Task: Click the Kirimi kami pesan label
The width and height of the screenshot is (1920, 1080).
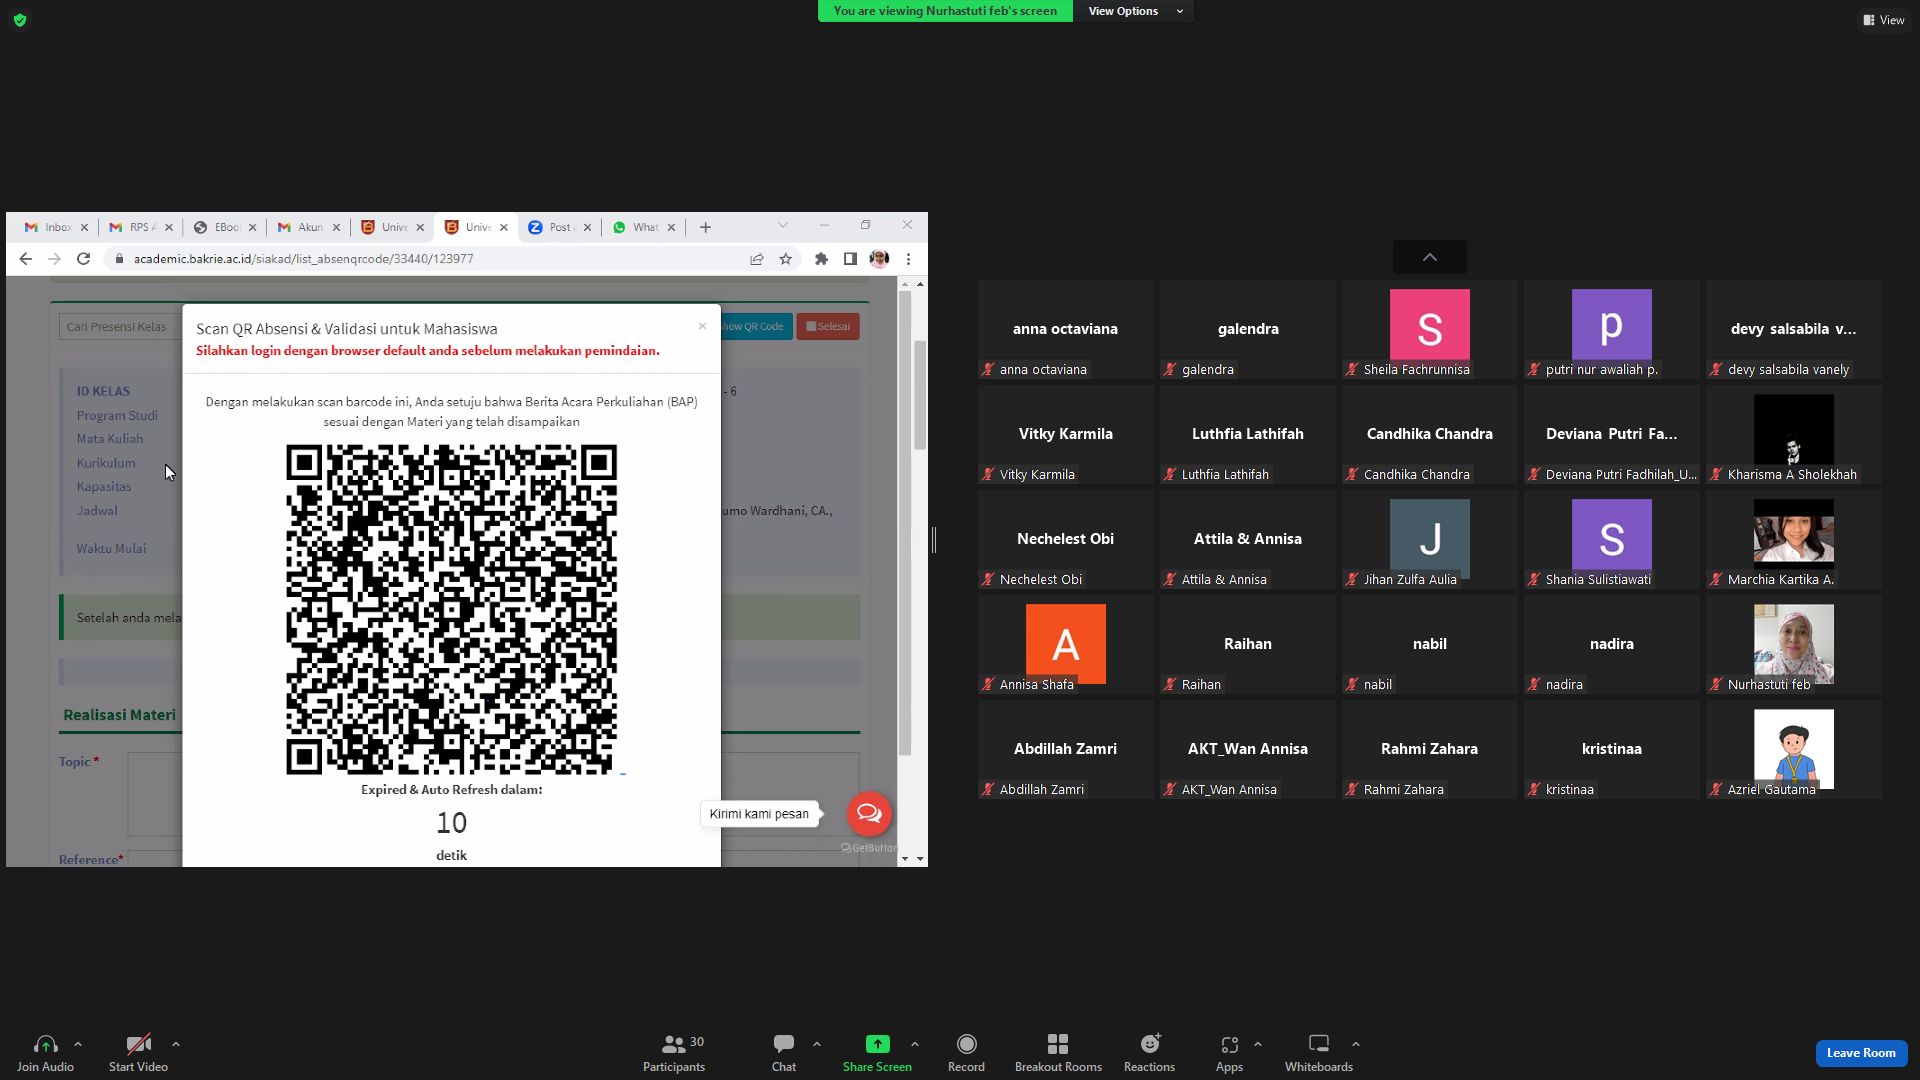Action: [759, 814]
